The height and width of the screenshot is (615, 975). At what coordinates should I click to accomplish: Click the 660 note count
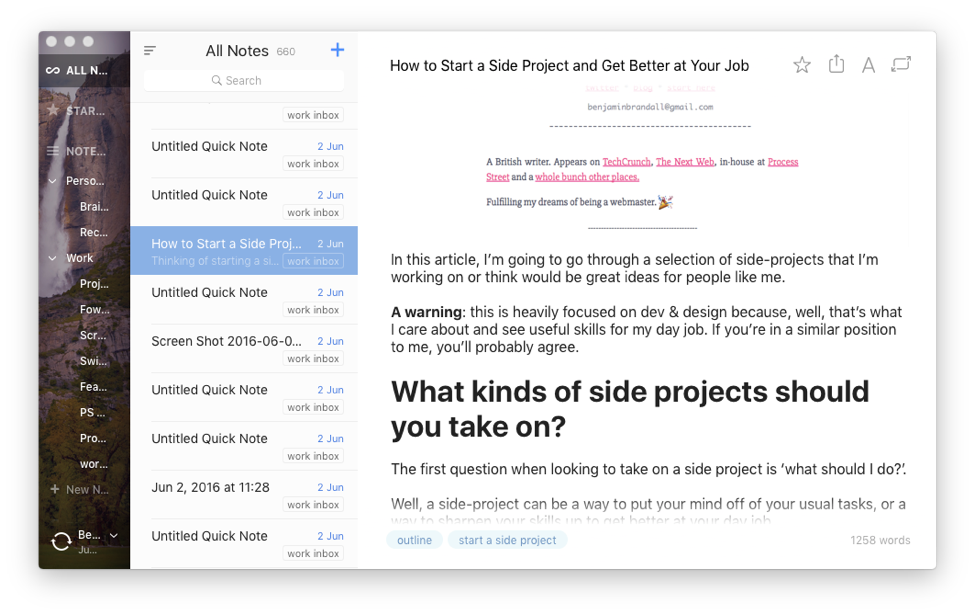[x=285, y=52]
